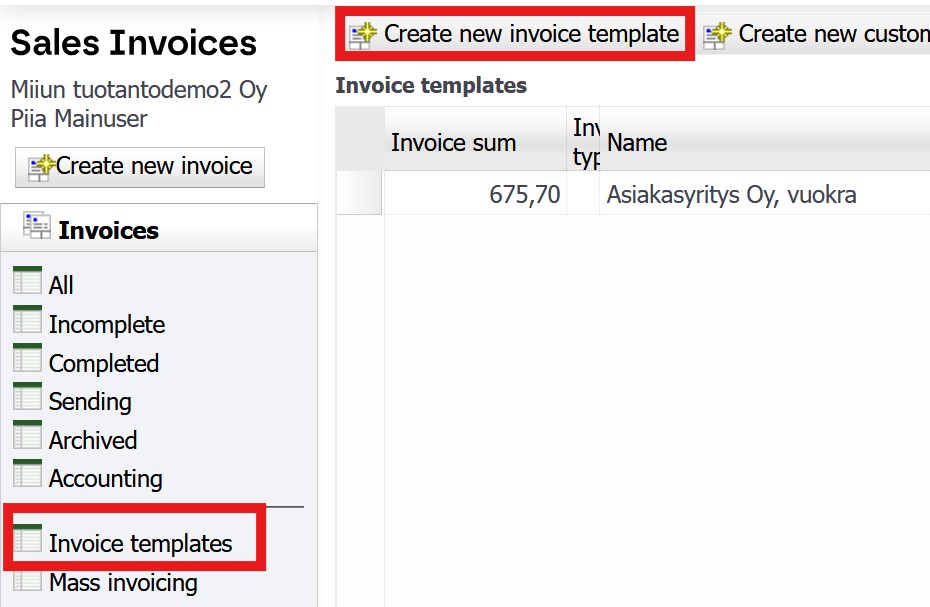
Task: Open the Incomplete invoices list
Action: pos(107,325)
